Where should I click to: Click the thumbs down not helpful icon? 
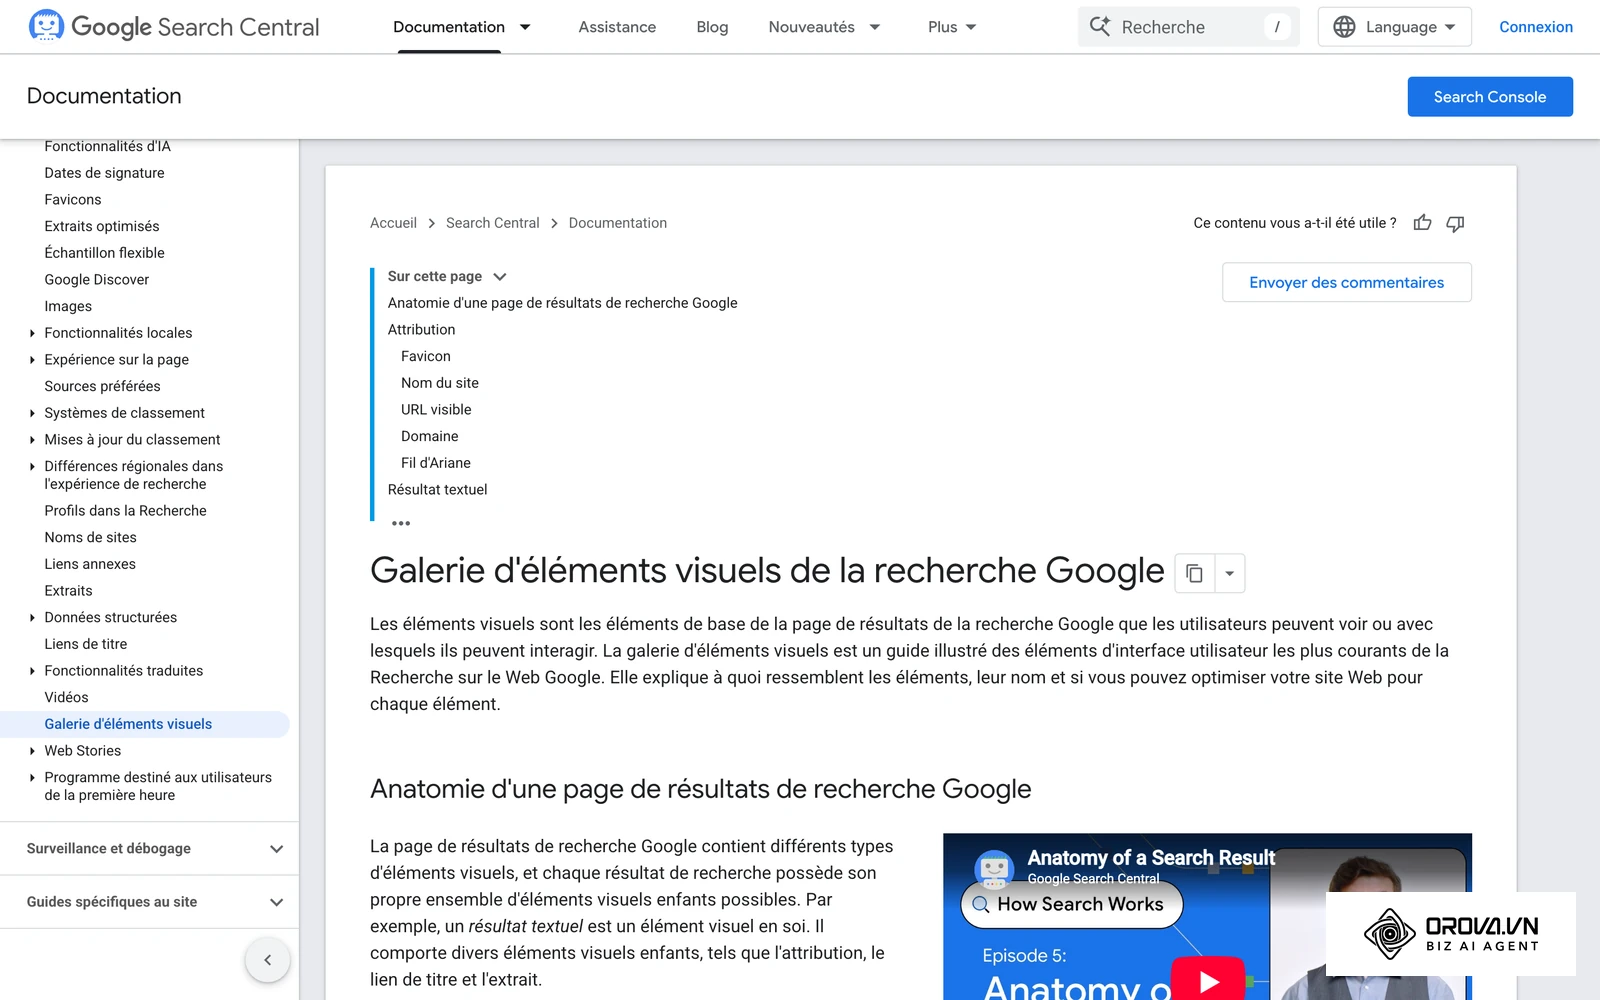click(1455, 223)
